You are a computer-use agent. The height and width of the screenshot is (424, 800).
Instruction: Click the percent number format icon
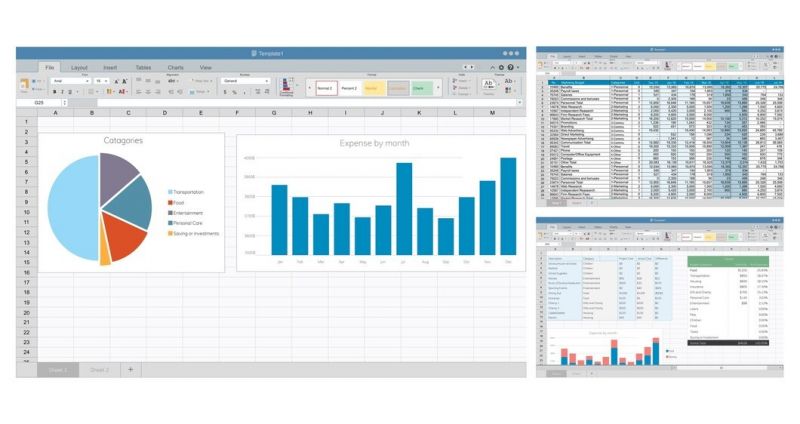232,92
